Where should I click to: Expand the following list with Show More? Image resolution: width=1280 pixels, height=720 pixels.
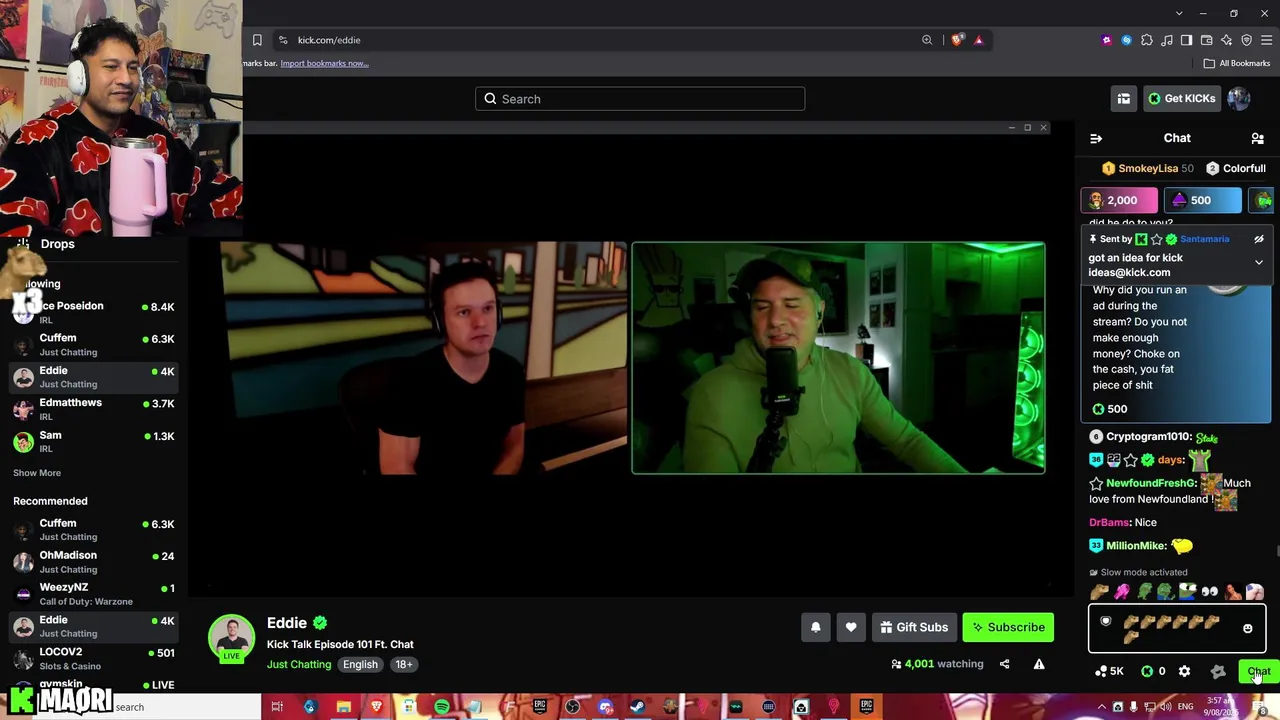click(x=37, y=473)
